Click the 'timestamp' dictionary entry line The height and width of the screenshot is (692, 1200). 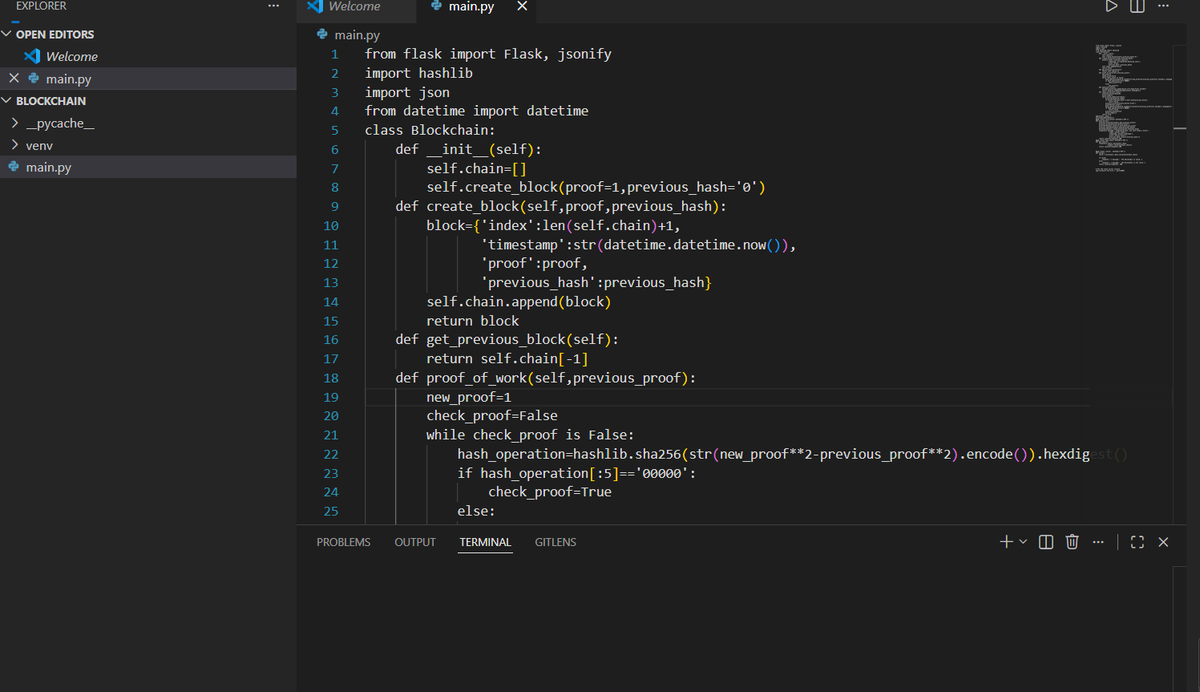click(638, 244)
